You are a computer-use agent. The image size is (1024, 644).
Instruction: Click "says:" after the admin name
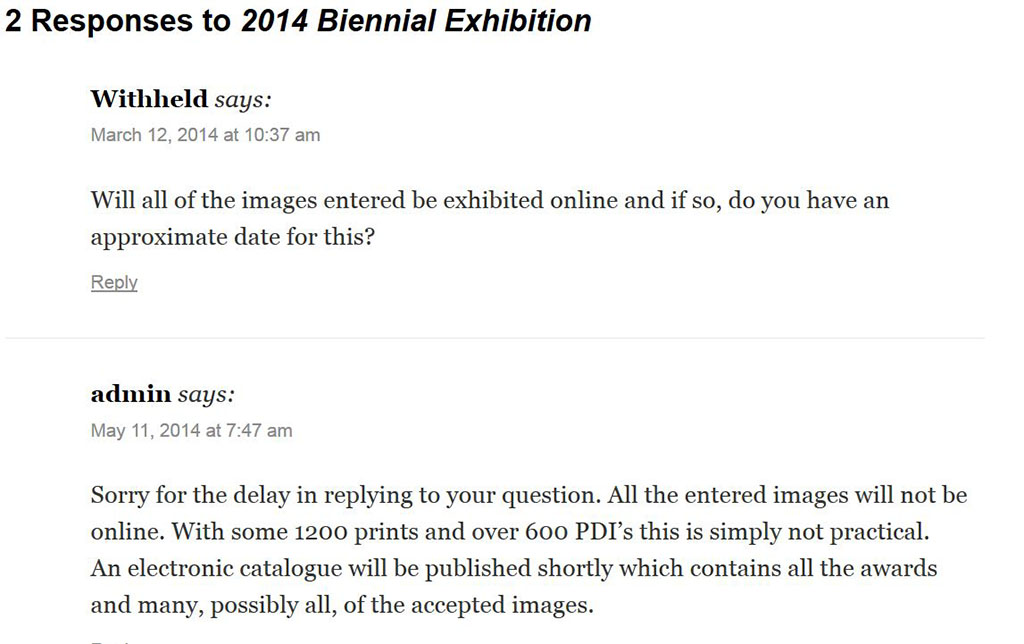206,396
